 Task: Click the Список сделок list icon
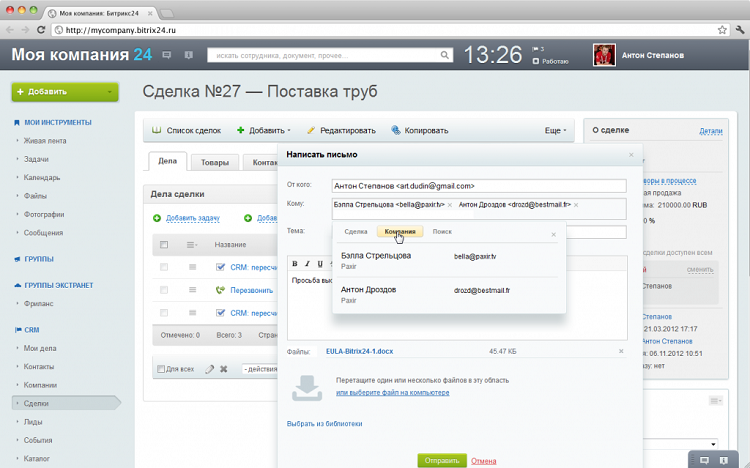[x=156, y=130]
